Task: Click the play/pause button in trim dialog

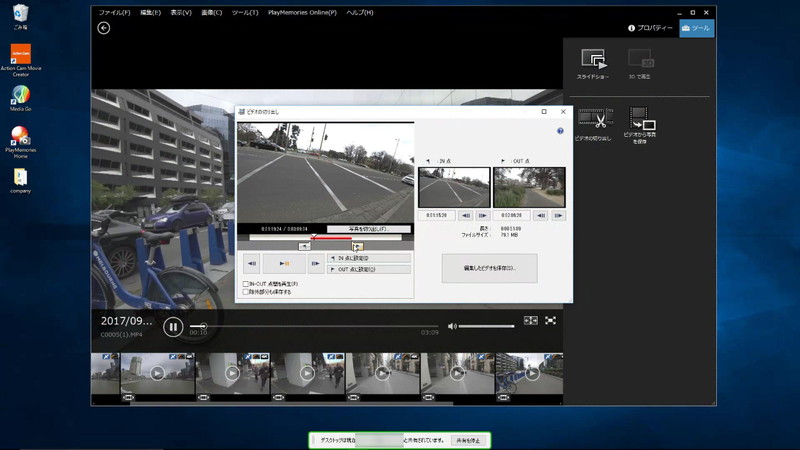Action: [x=284, y=264]
